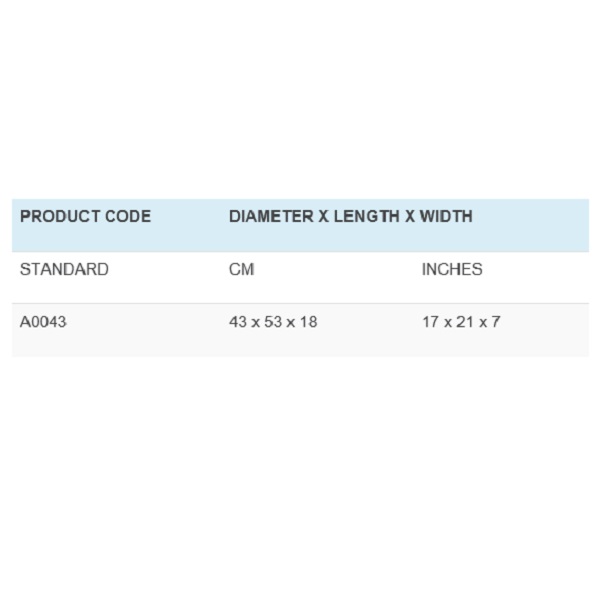Click the number 21 in inch dimensions
This screenshot has width=600, height=600.
pos(465,322)
